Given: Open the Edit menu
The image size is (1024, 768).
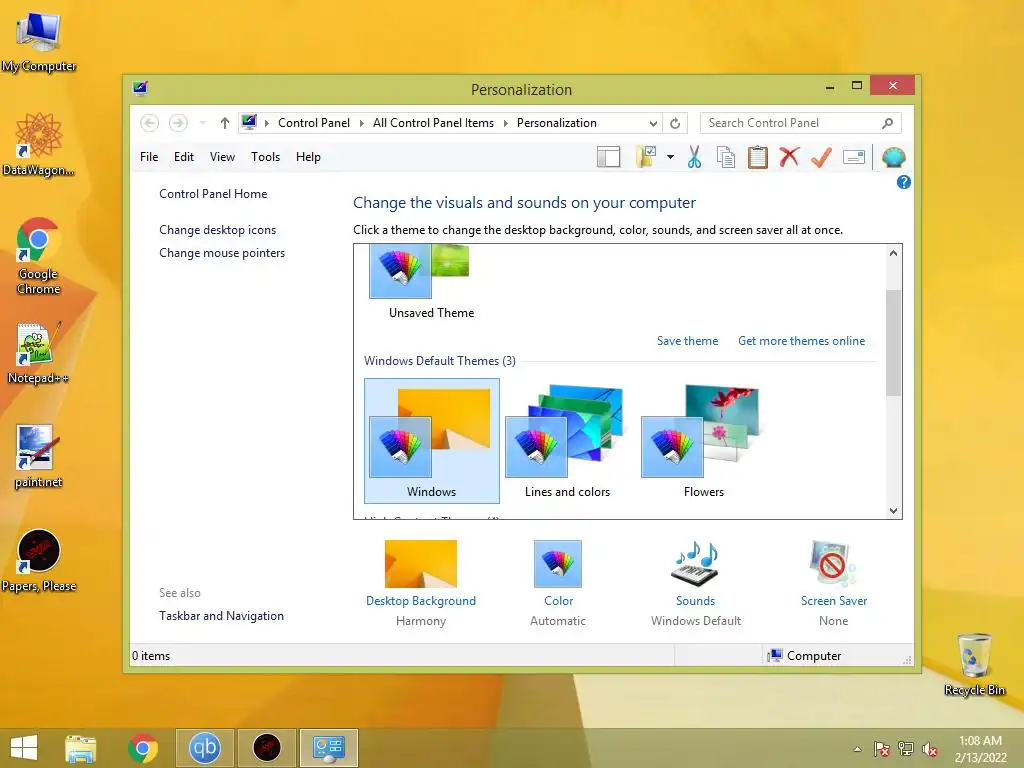Looking at the screenshot, I should pyautogui.click(x=184, y=157).
